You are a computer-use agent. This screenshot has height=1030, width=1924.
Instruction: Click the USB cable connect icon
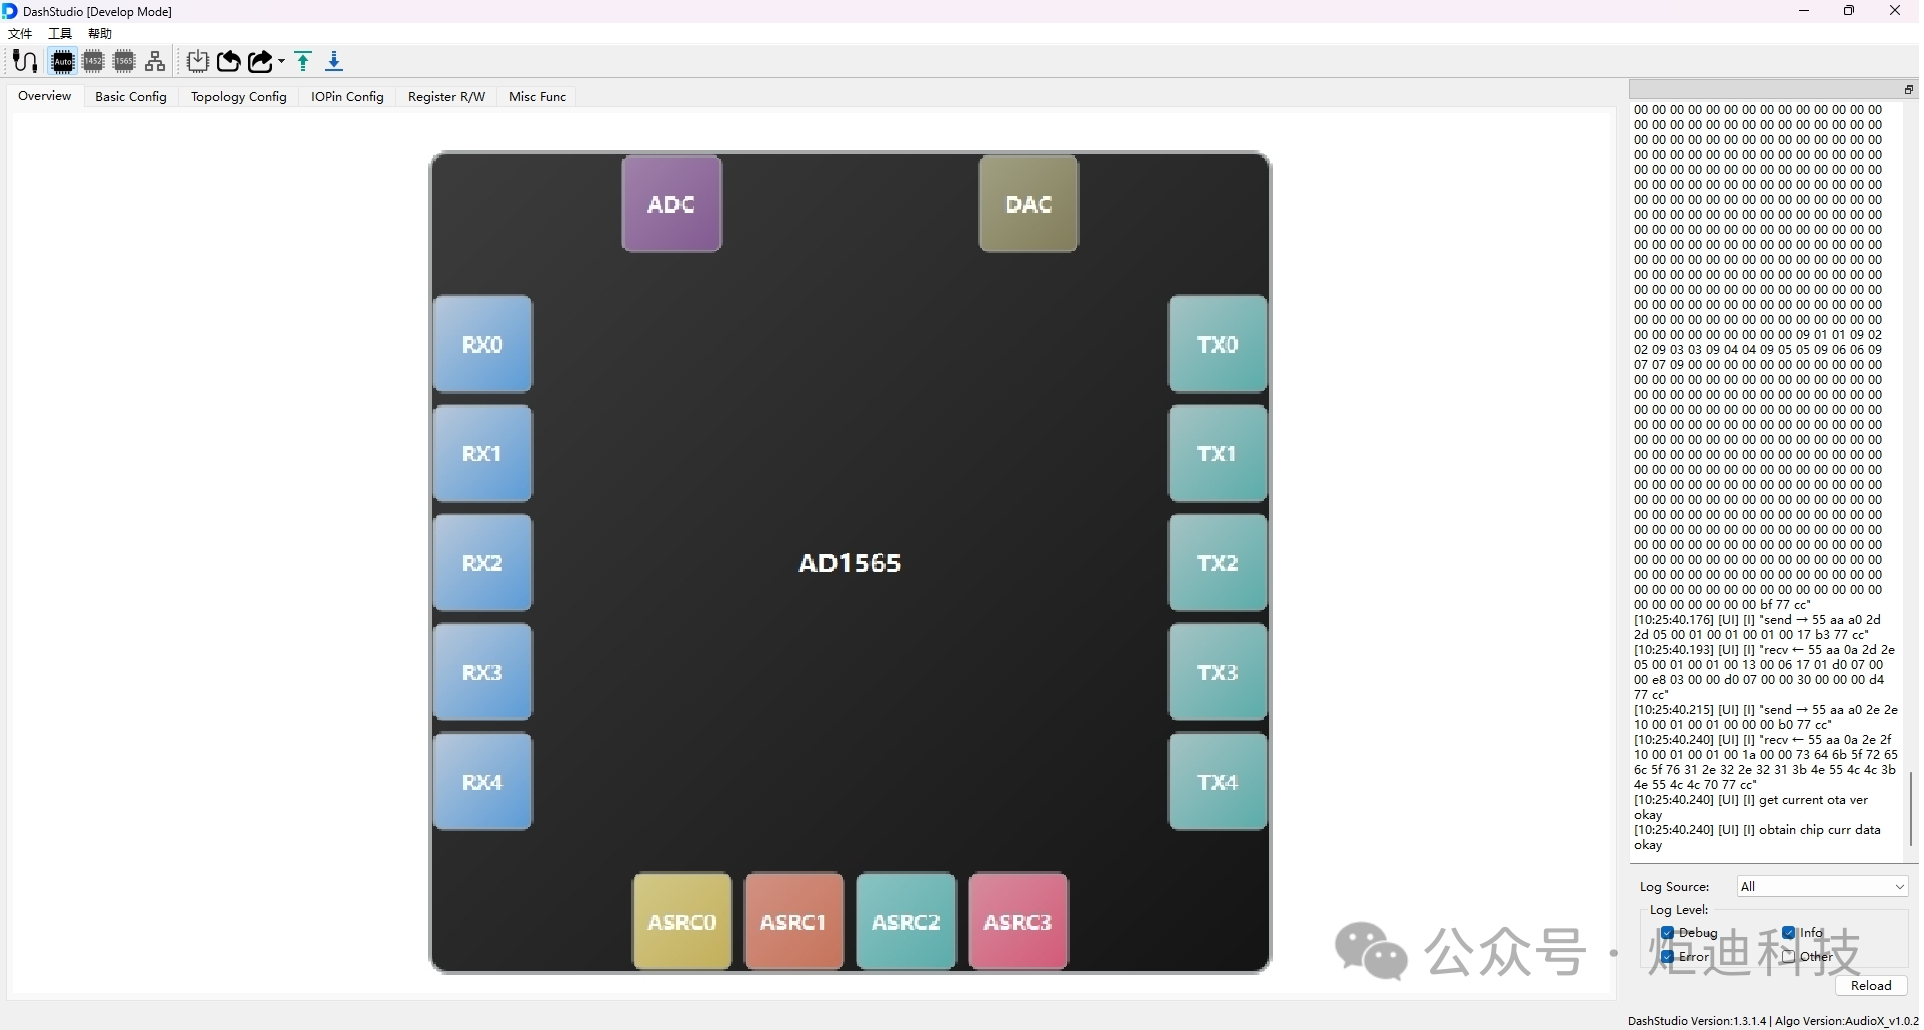pyautogui.click(x=25, y=62)
